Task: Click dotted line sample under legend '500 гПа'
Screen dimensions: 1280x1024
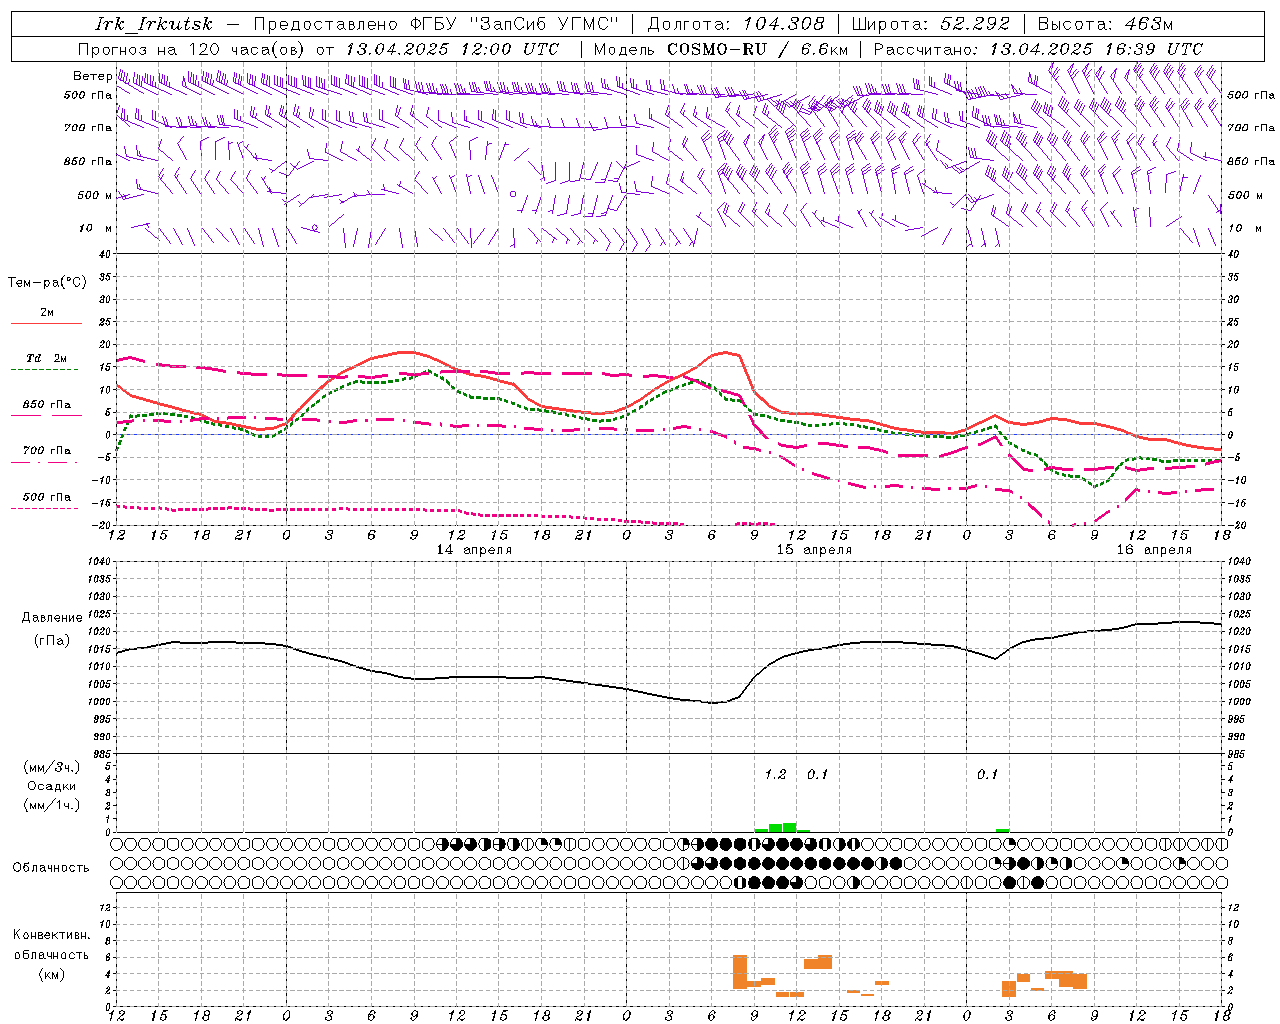Action: click(44, 509)
